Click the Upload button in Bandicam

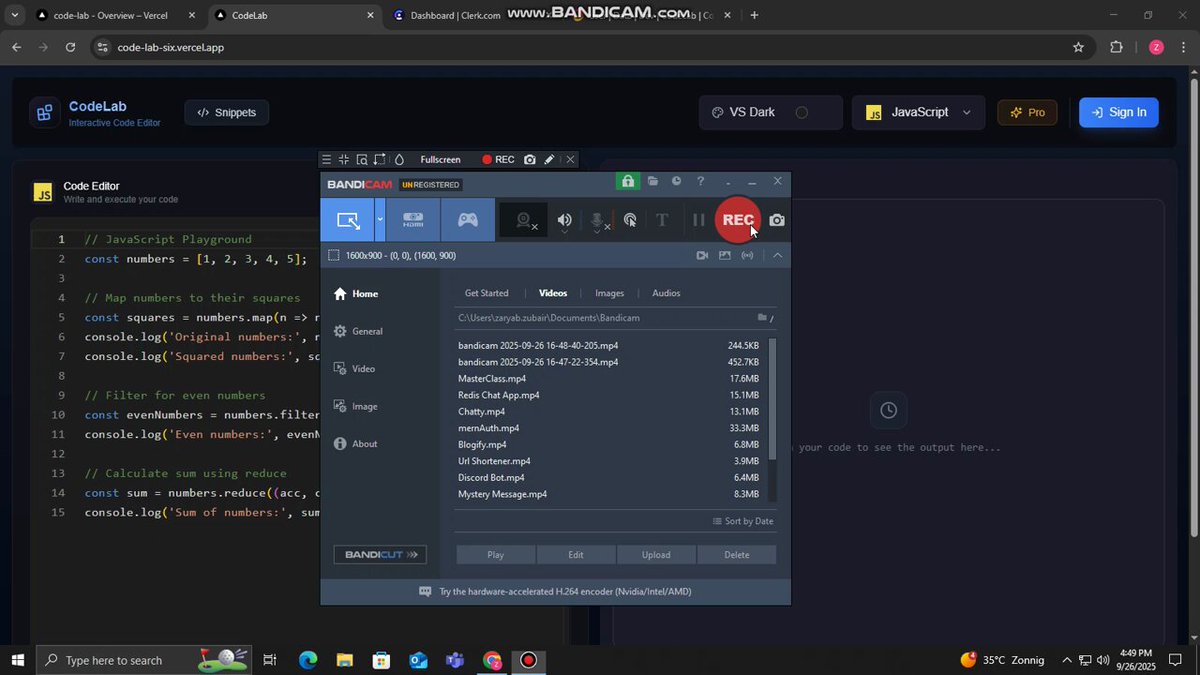656,555
